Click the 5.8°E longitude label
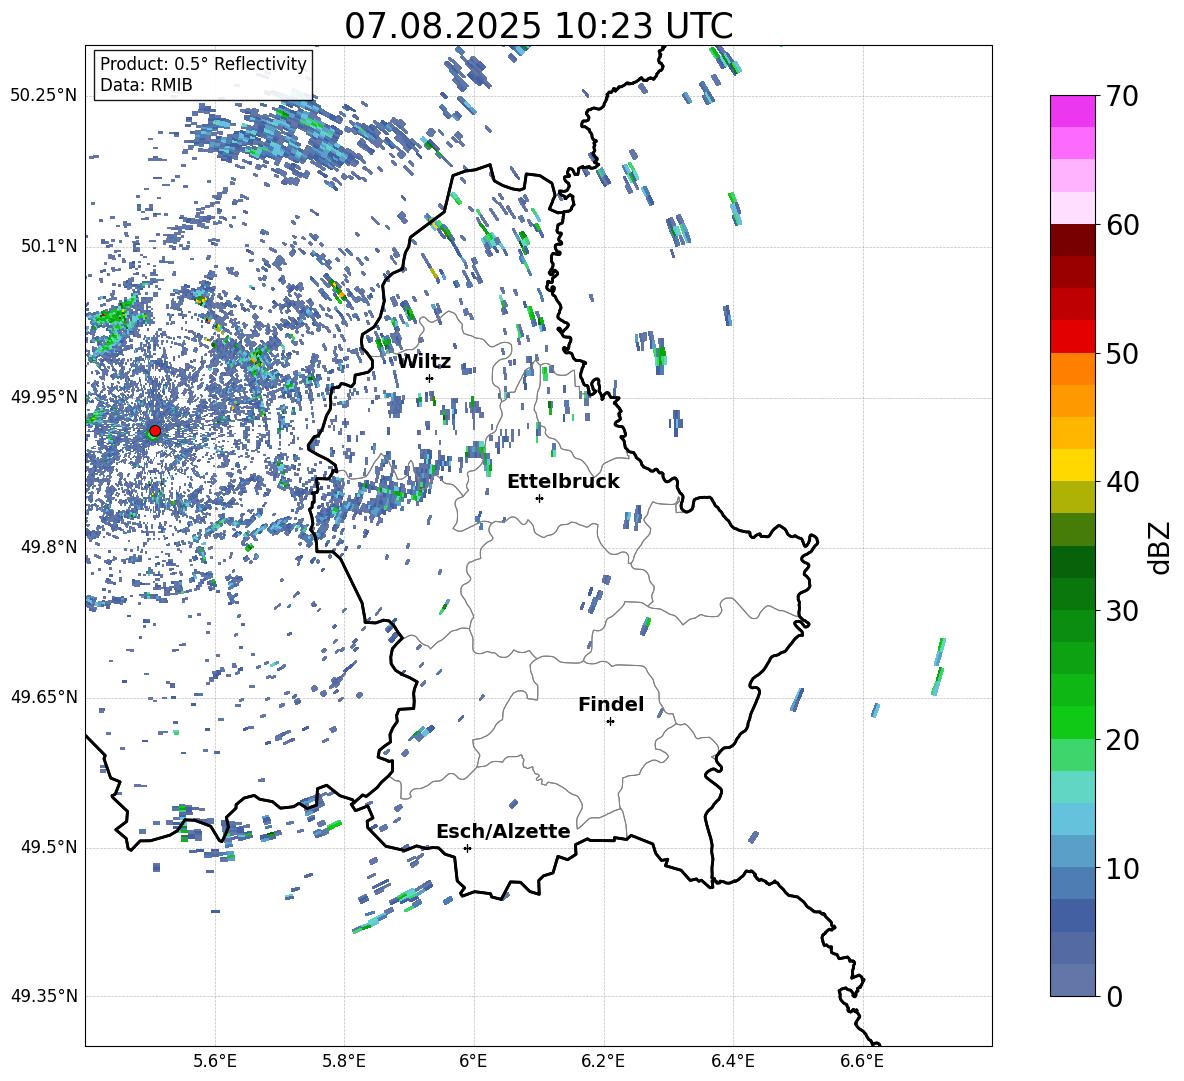This screenshot has height=1081, width=1184. (x=344, y=1062)
